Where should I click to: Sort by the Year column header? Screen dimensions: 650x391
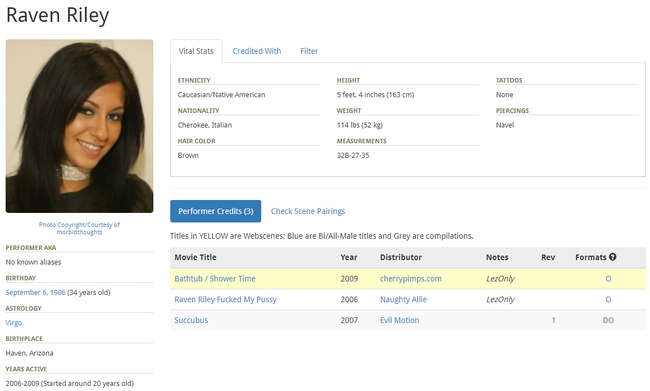349,257
